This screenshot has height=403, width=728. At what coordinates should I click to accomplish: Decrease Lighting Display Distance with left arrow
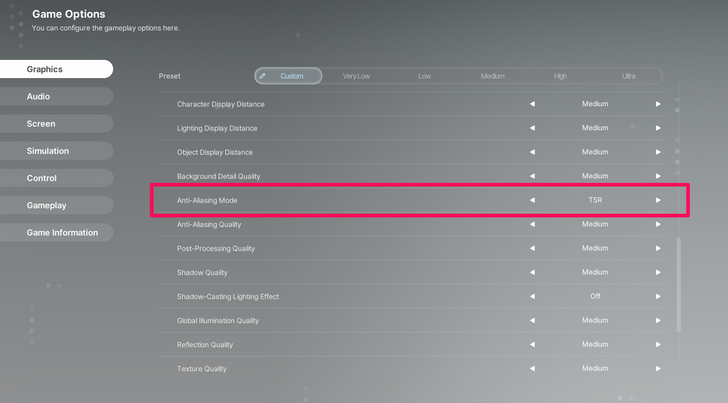coord(532,128)
